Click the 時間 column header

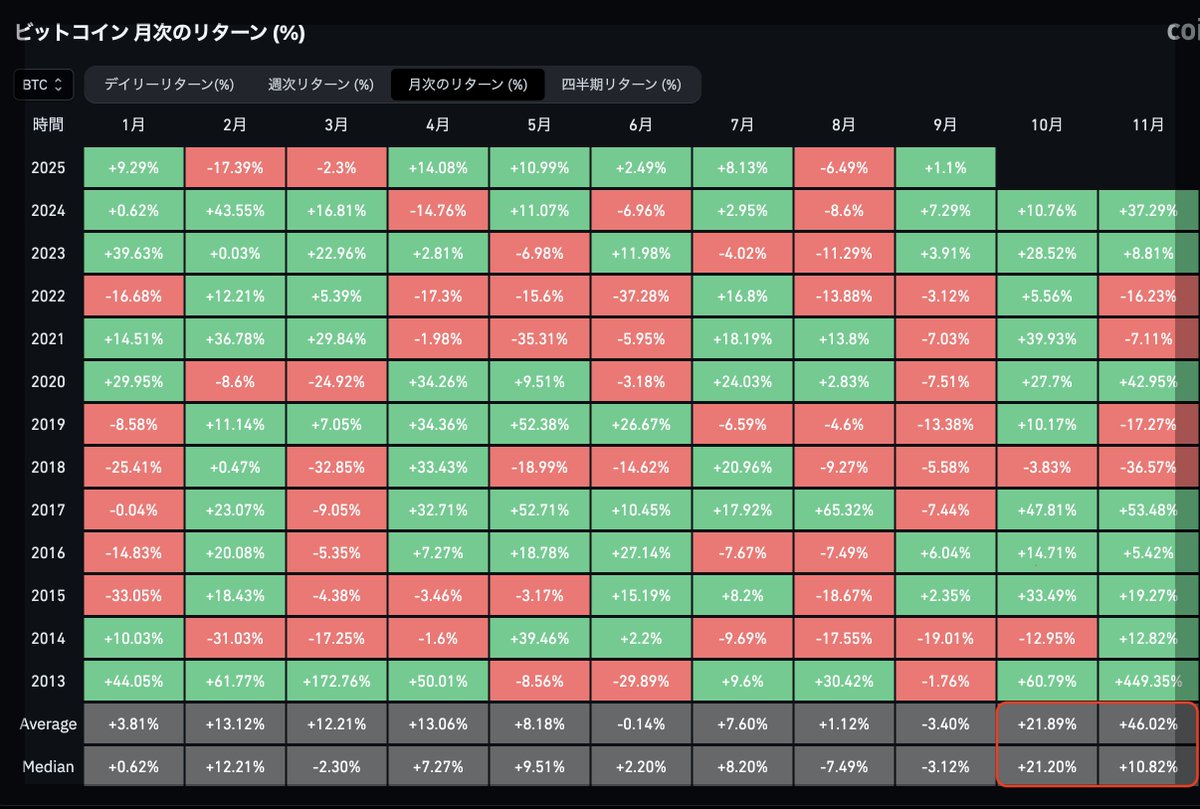click(x=48, y=124)
